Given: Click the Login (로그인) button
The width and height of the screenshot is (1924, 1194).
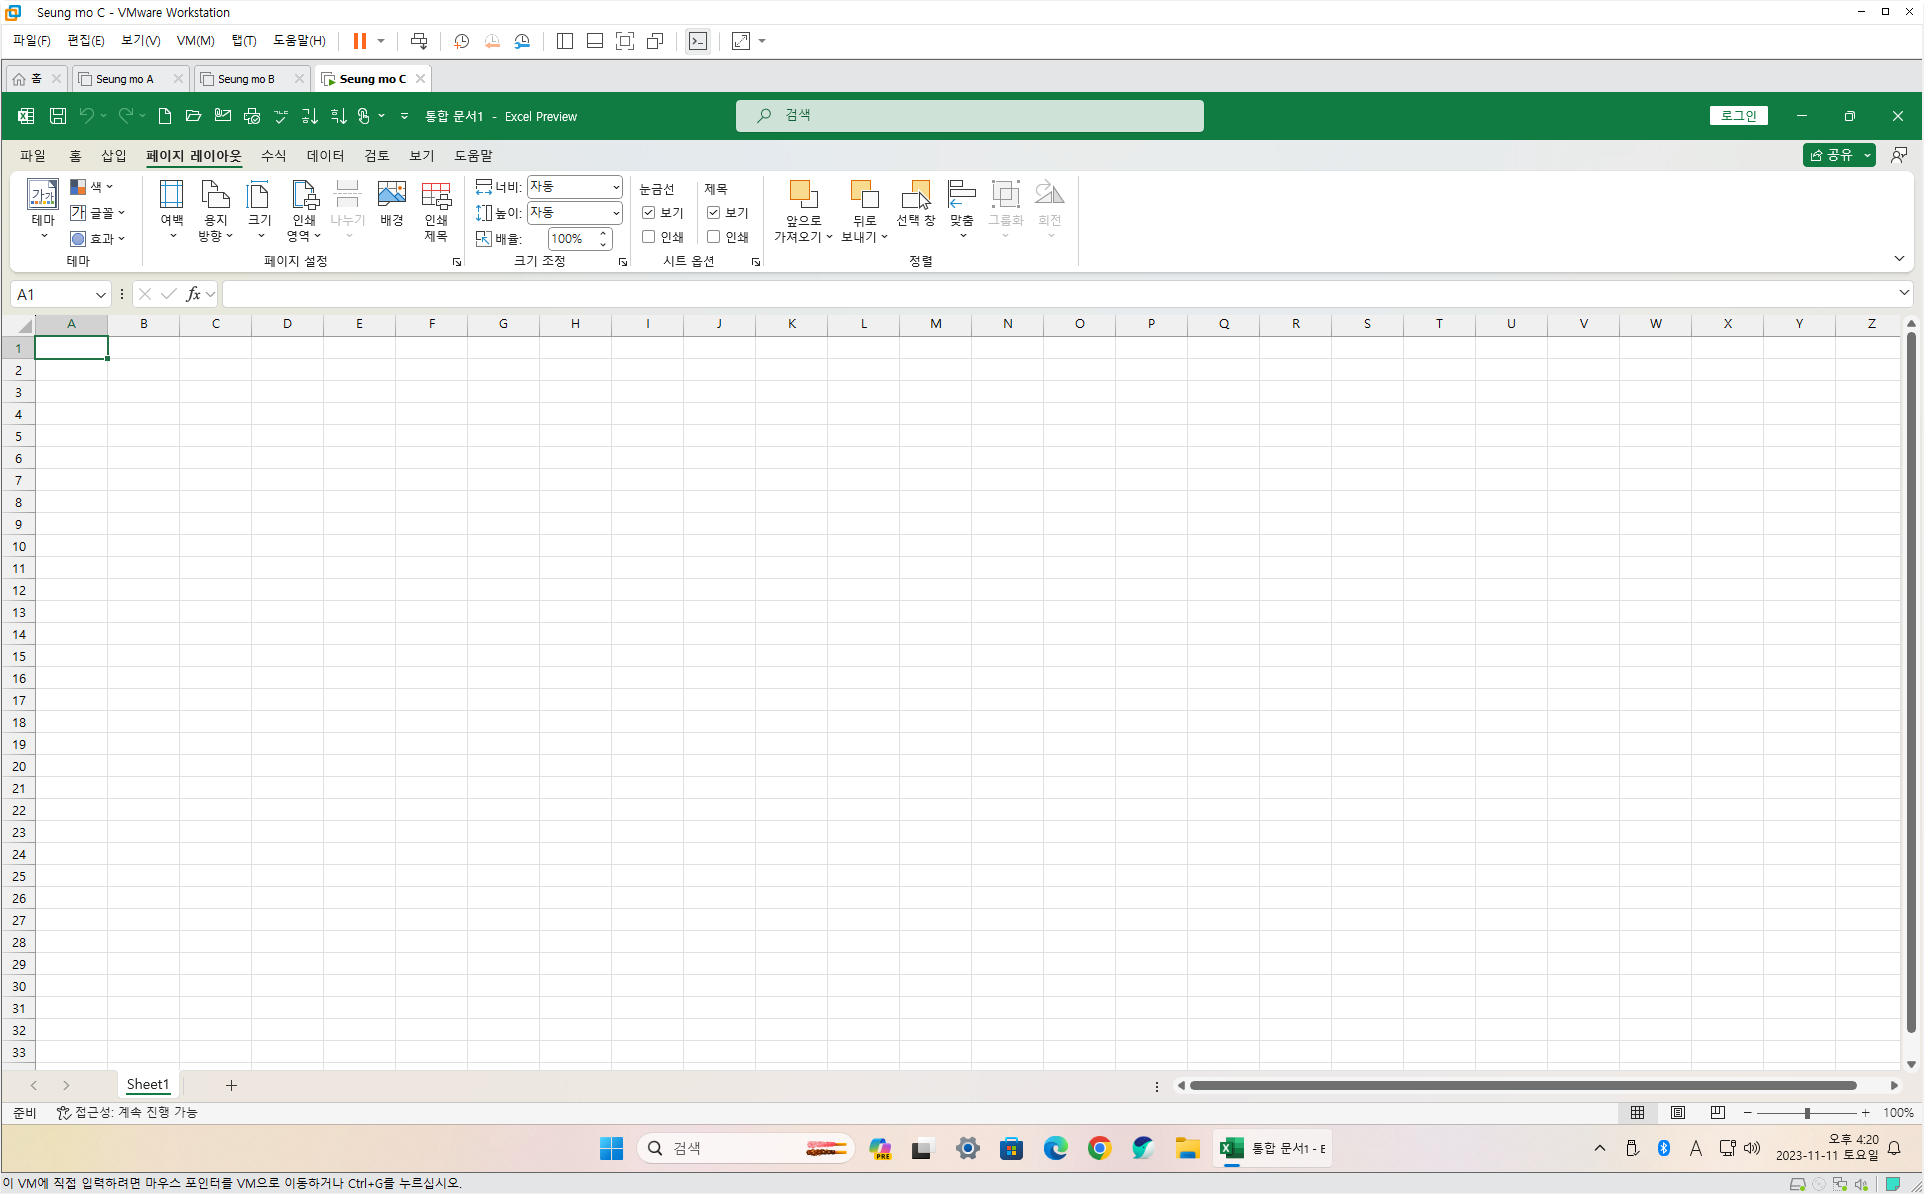Looking at the screenshot, I should click(1738, 116).
